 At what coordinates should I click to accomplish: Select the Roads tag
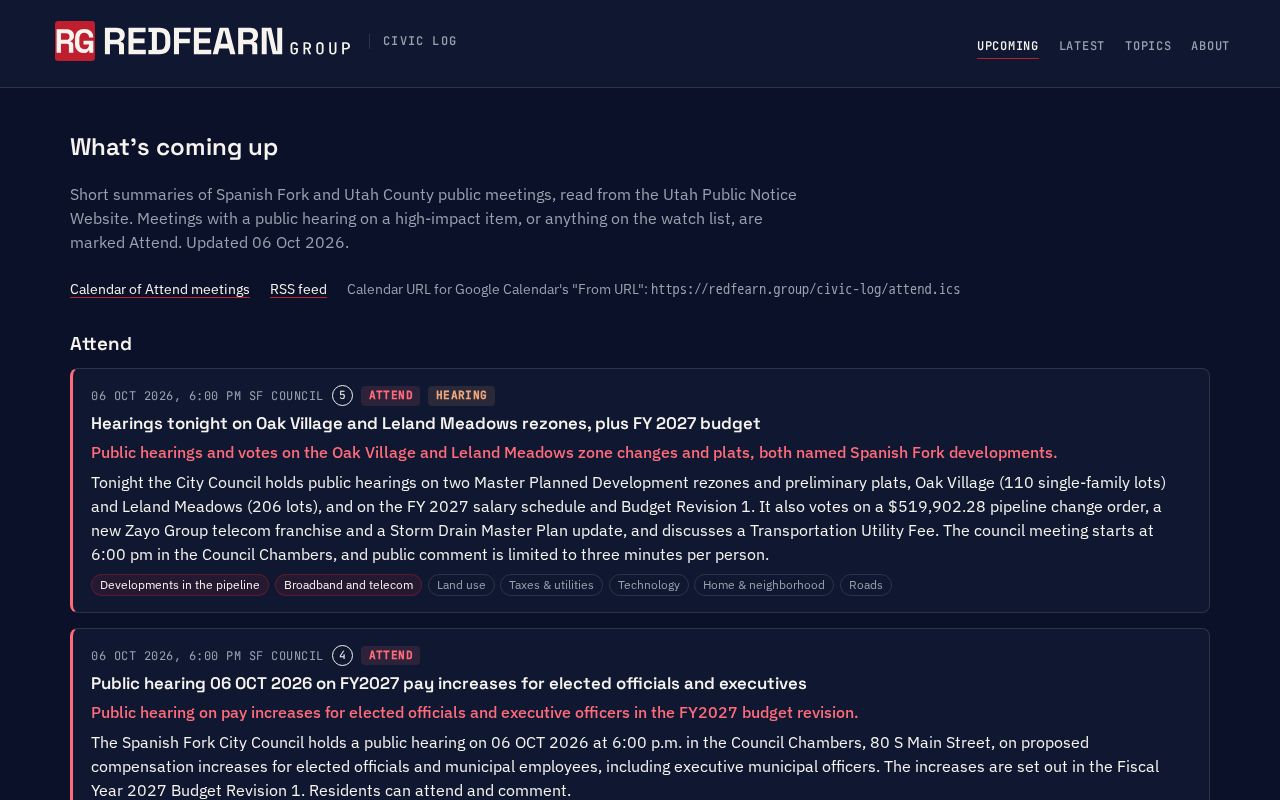(x=866, y=585)
